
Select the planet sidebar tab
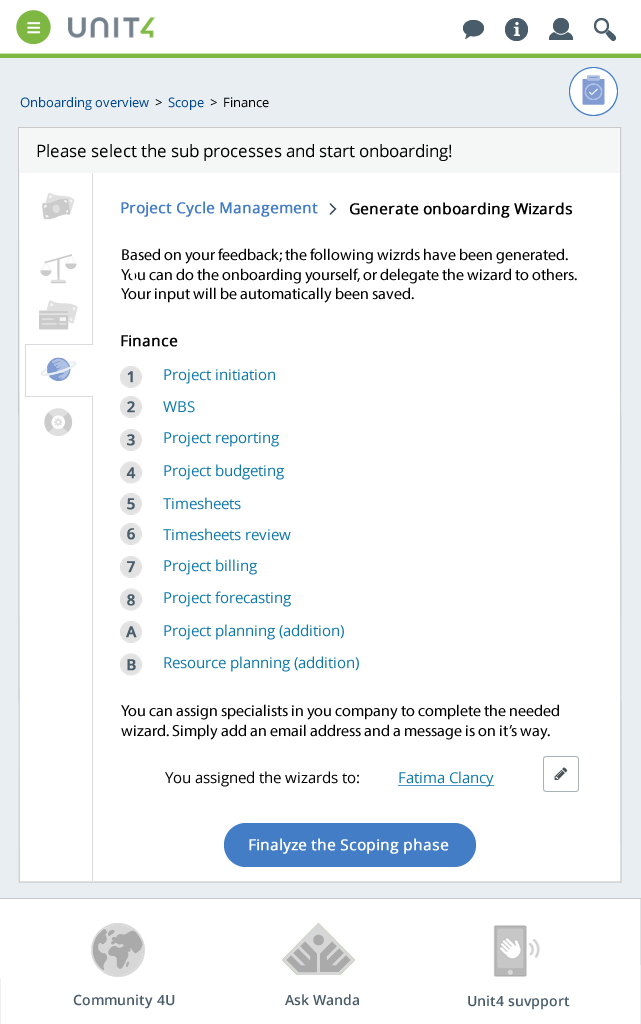pos(59,370)
